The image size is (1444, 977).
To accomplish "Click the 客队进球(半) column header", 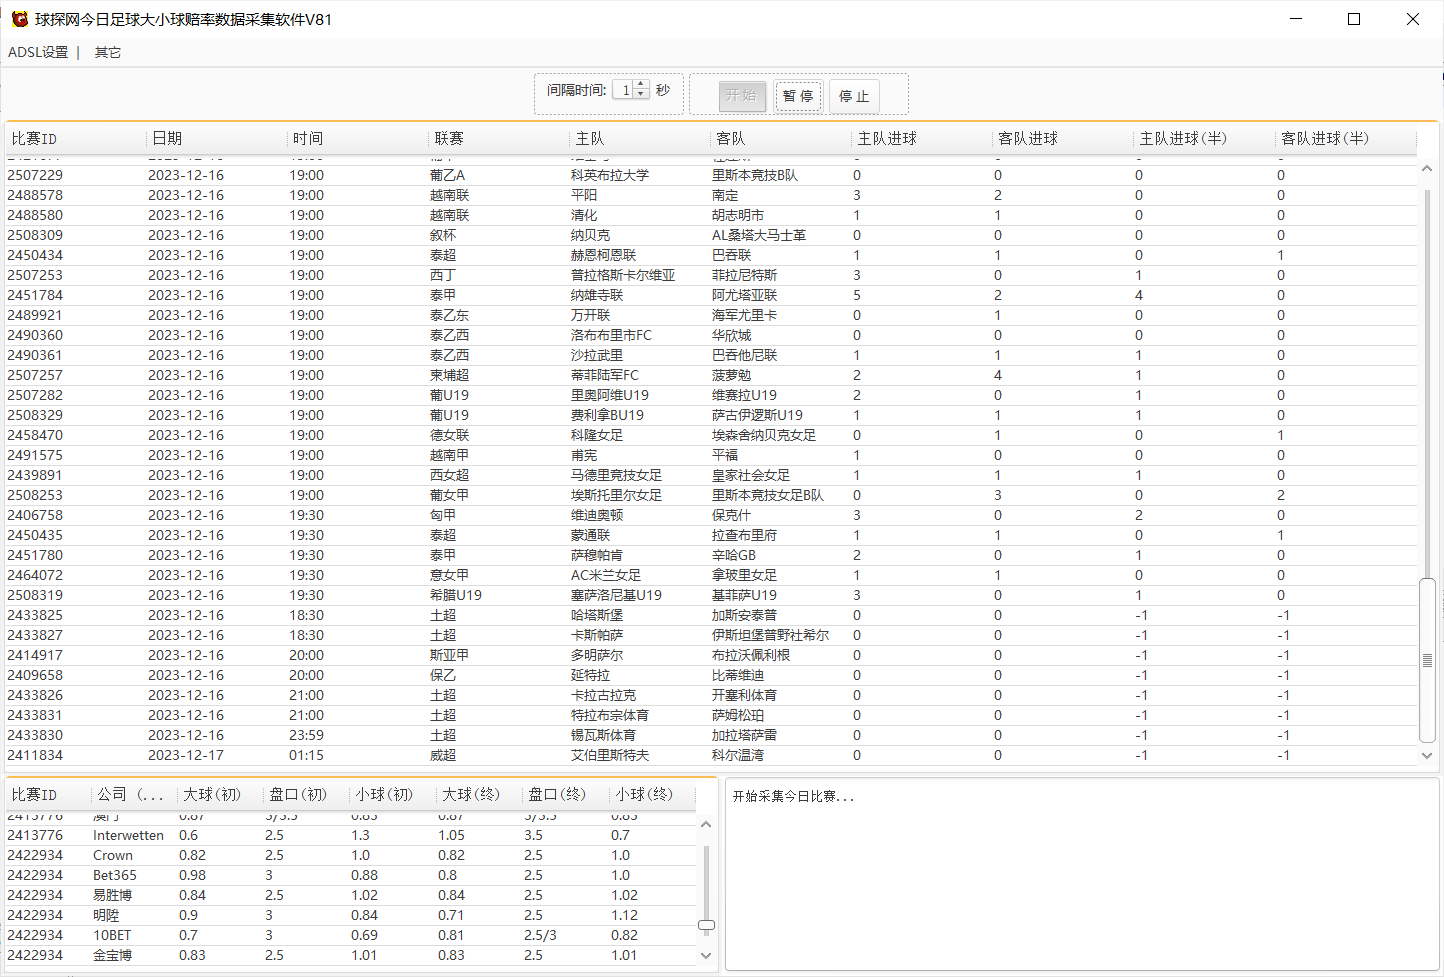I will (x=1346, y=139).
